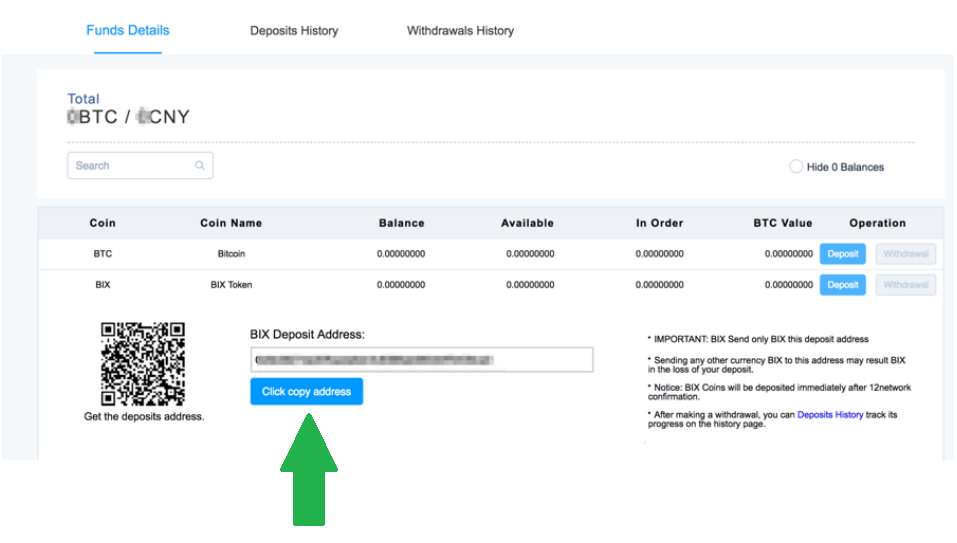This screenshot has width=957, height=543.
Task: Click the Operation column header
Action: point(878,223)
